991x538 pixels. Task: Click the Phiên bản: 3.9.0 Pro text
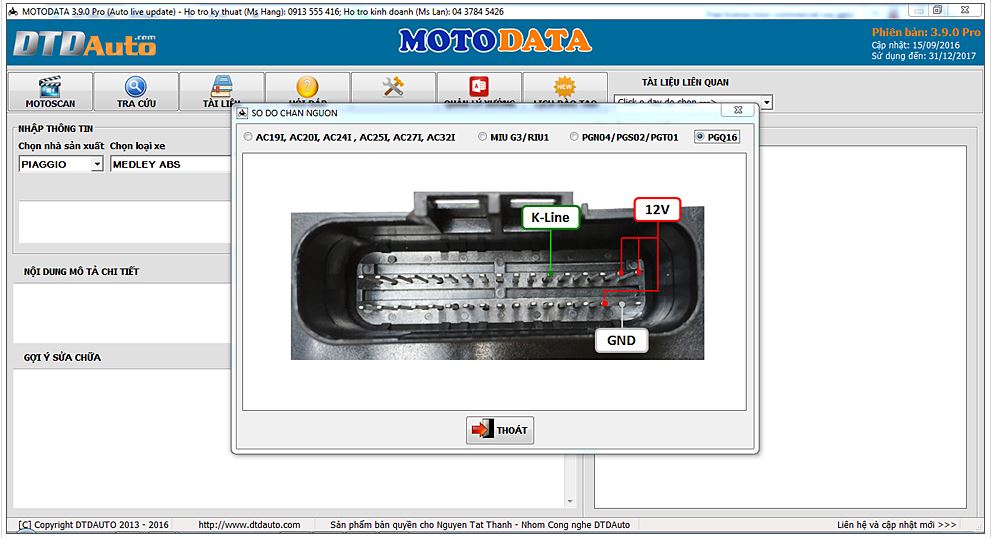pyautogui.click(x=926, y=32)
